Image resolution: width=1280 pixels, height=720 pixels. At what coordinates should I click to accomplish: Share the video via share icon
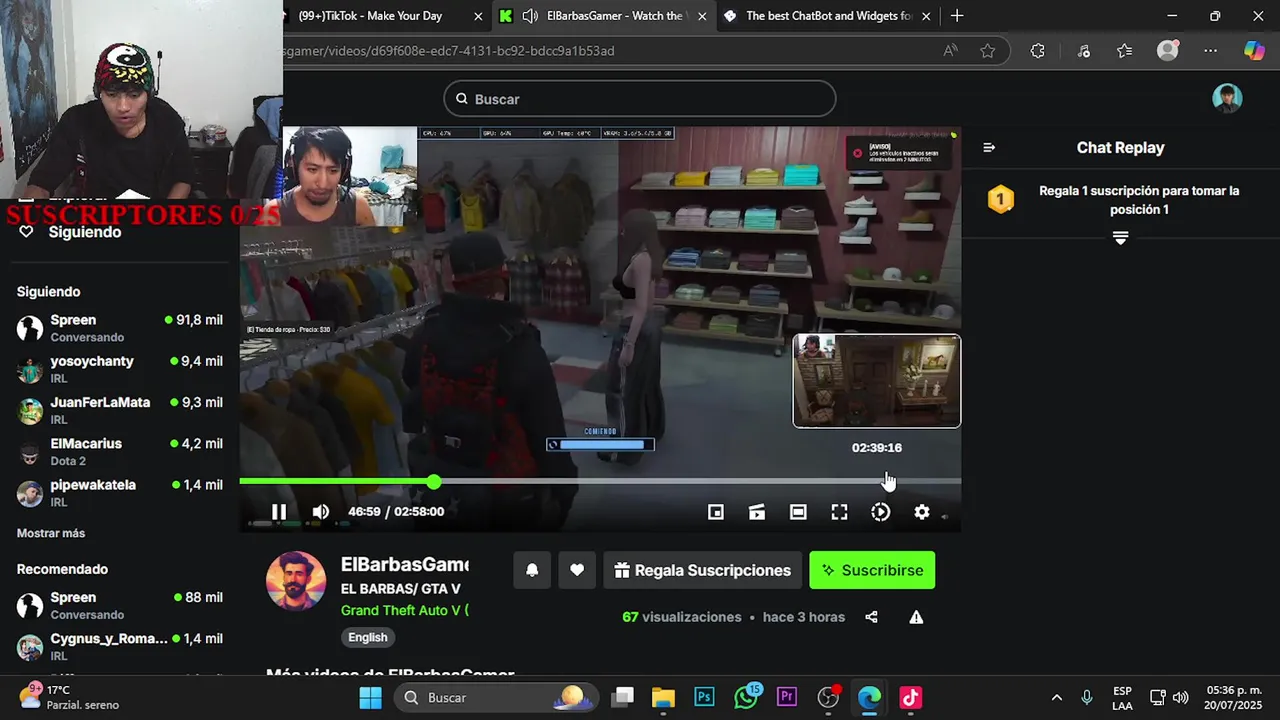(x=871, y=617)
